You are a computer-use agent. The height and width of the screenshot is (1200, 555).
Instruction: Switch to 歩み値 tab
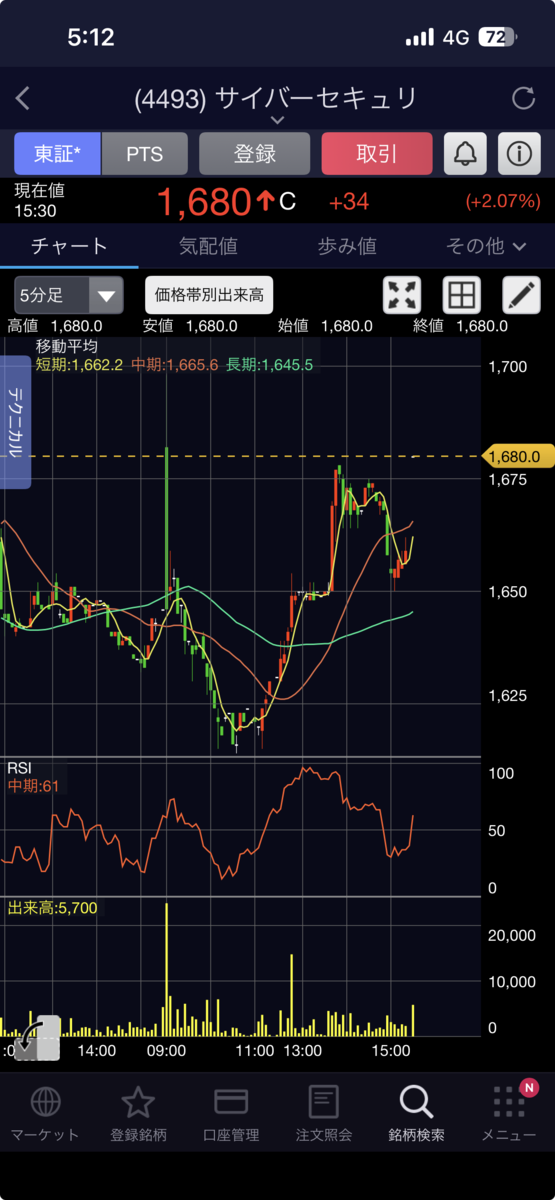click(347, 246)
